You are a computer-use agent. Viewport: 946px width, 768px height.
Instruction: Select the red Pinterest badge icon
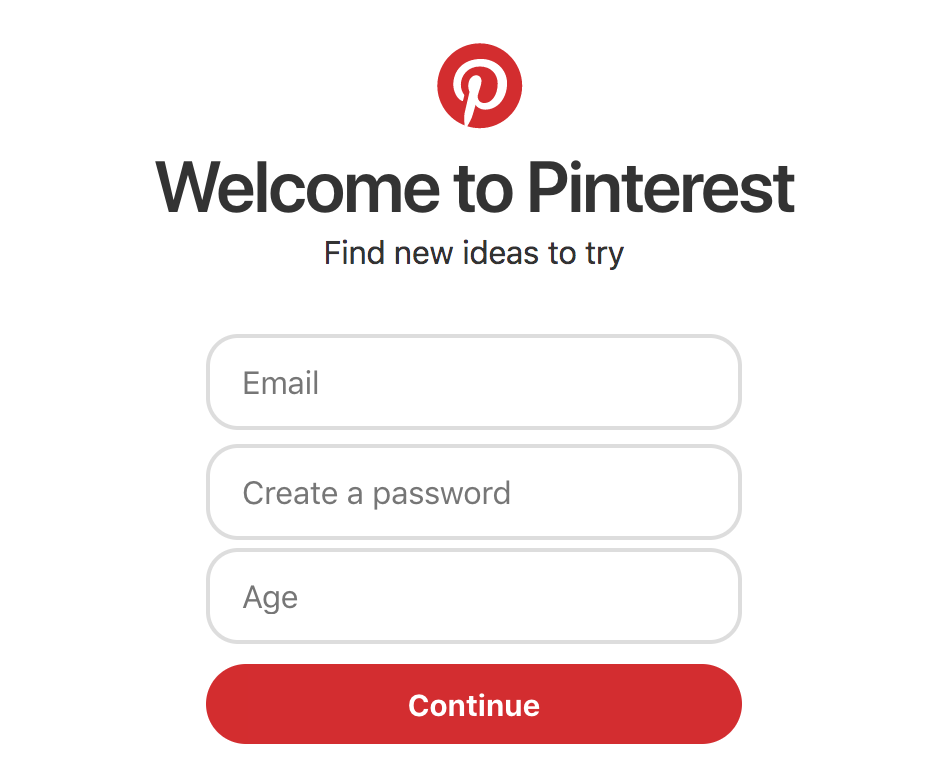click(480, 85)
